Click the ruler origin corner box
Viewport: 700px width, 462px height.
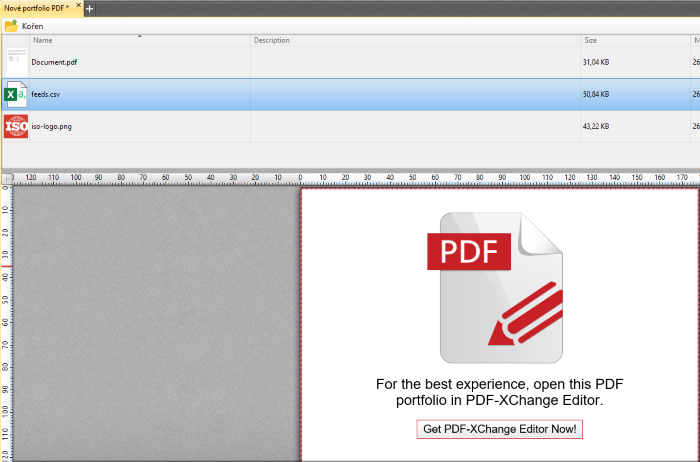point(7,179)
